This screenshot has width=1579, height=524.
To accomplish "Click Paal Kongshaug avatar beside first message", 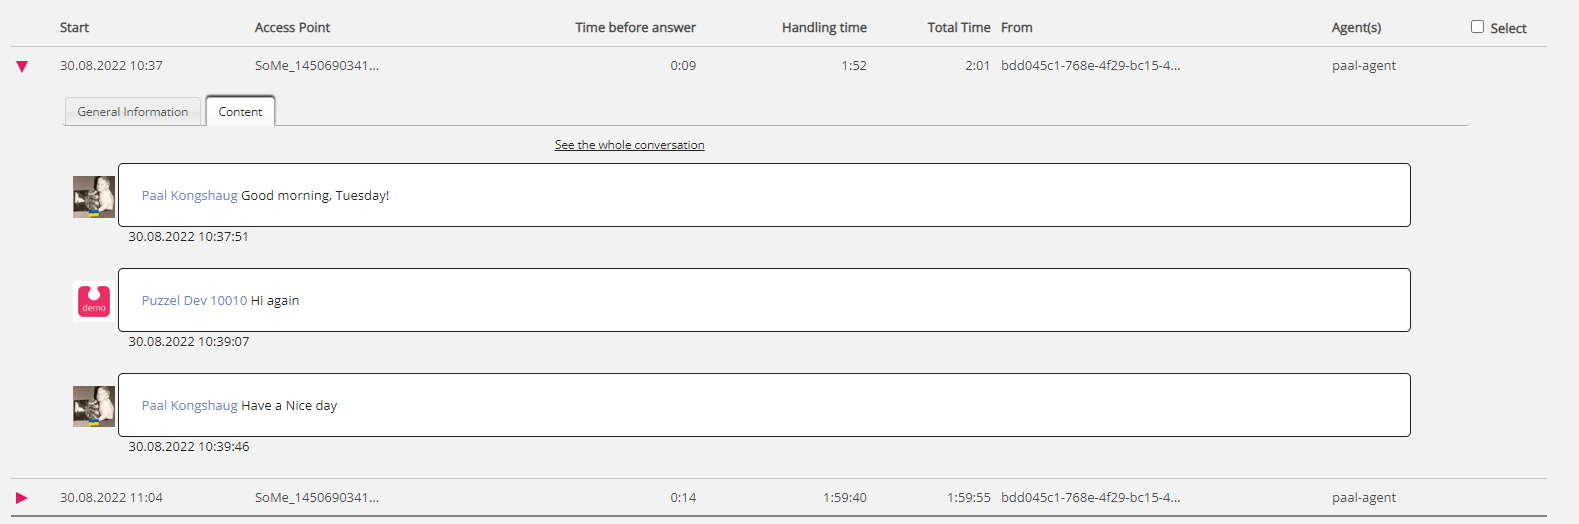I will [x=94, y=197].
